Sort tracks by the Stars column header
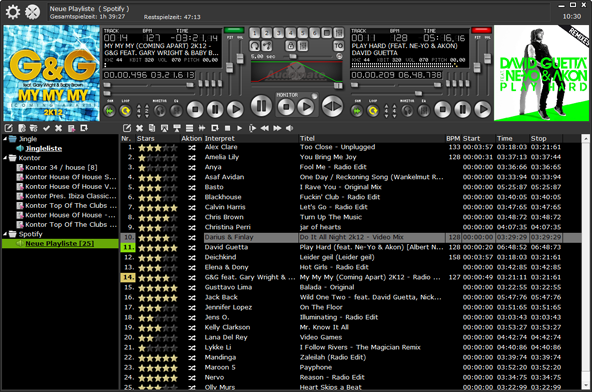The width and height of the screenshot is (592, 392). pos(157,139)
